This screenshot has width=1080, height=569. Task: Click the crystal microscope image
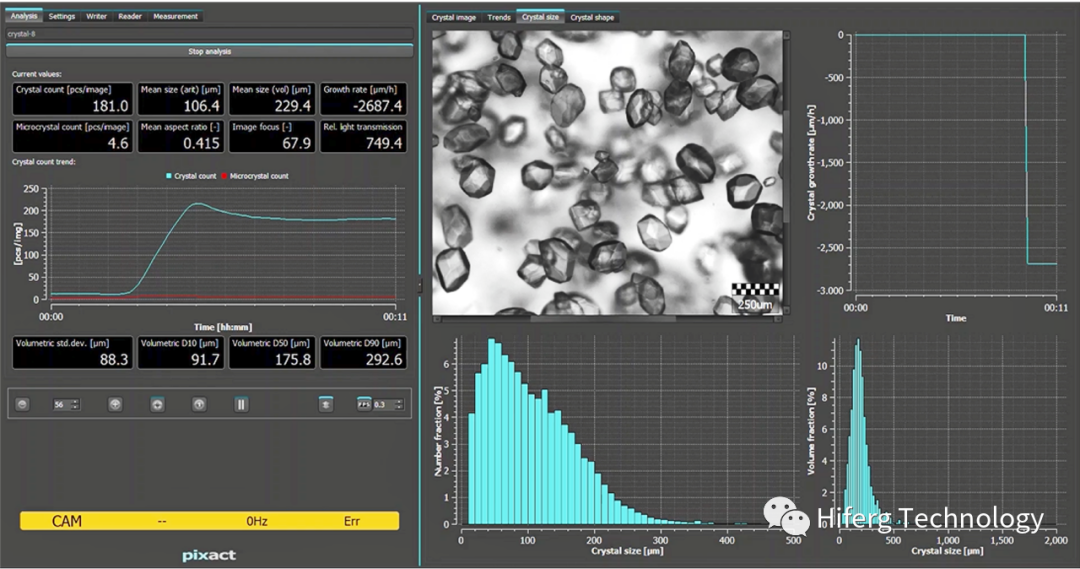point(608,172)
